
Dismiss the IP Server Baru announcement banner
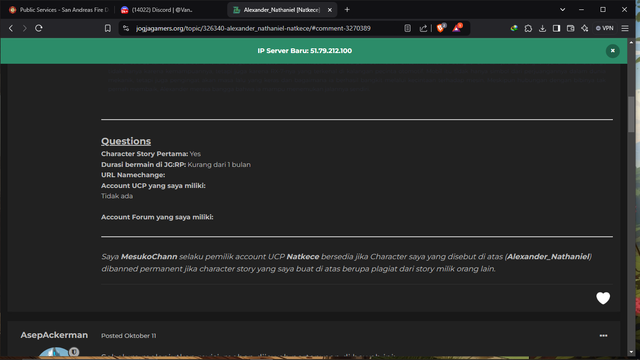[x=612, y=51]
